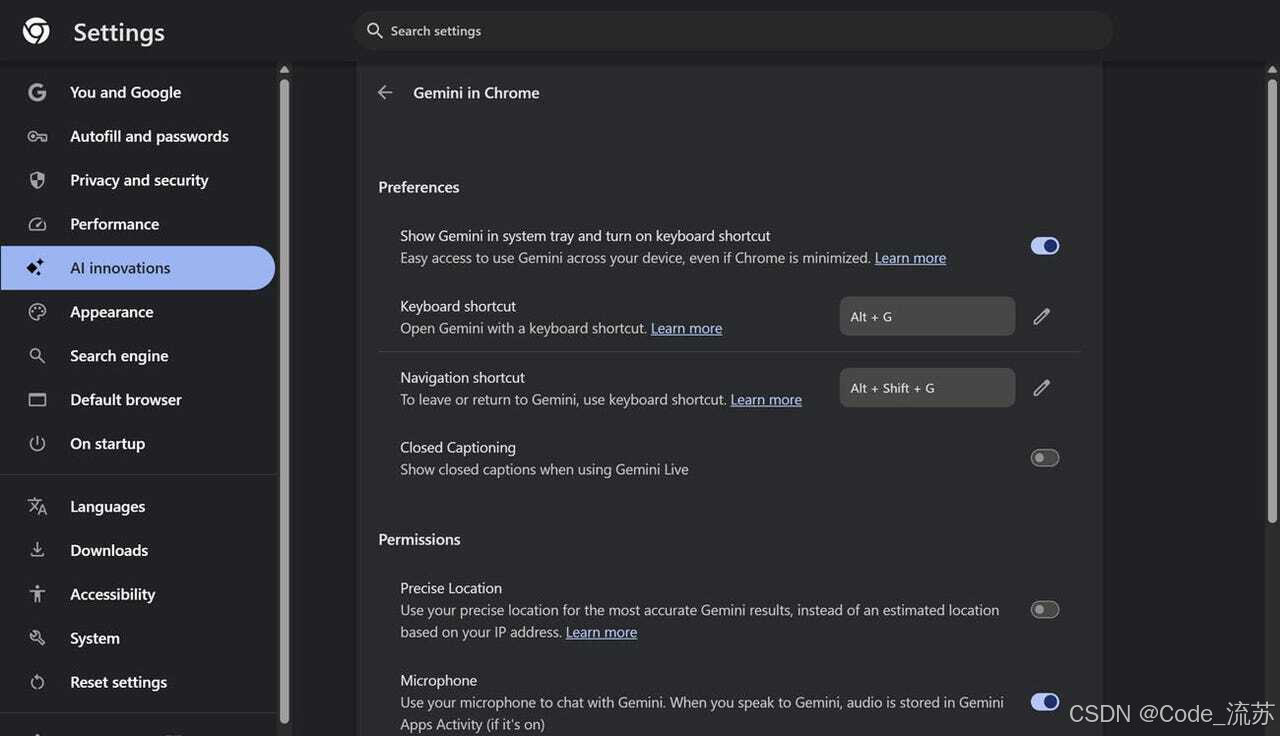The image size is (1280, 736).
Task: Open Privacy and security section
Action: [x=138, y=180]
